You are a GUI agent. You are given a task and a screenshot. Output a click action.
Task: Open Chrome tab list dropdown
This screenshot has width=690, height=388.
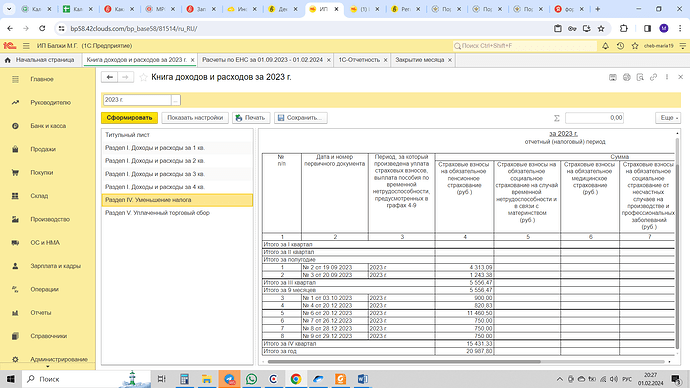pyautogui.click(x=9, y=9)
